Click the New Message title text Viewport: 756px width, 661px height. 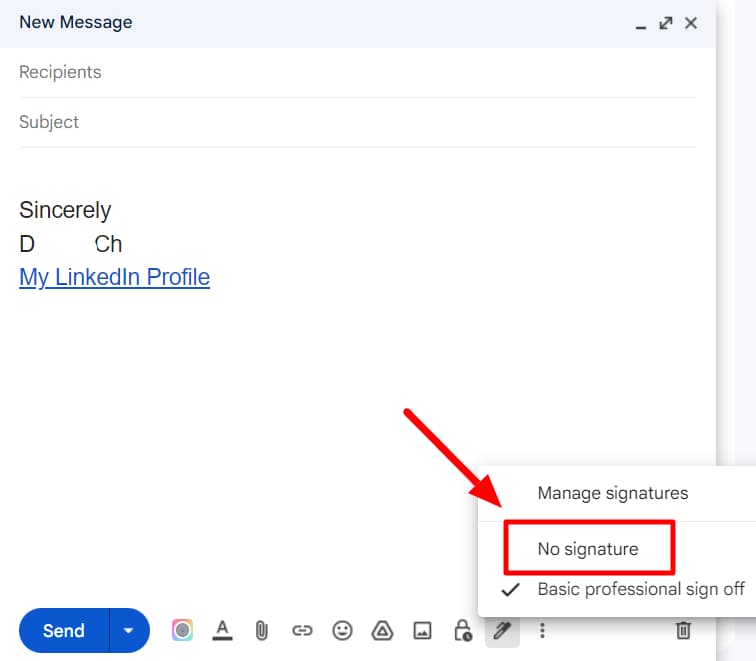pos(76,23)
